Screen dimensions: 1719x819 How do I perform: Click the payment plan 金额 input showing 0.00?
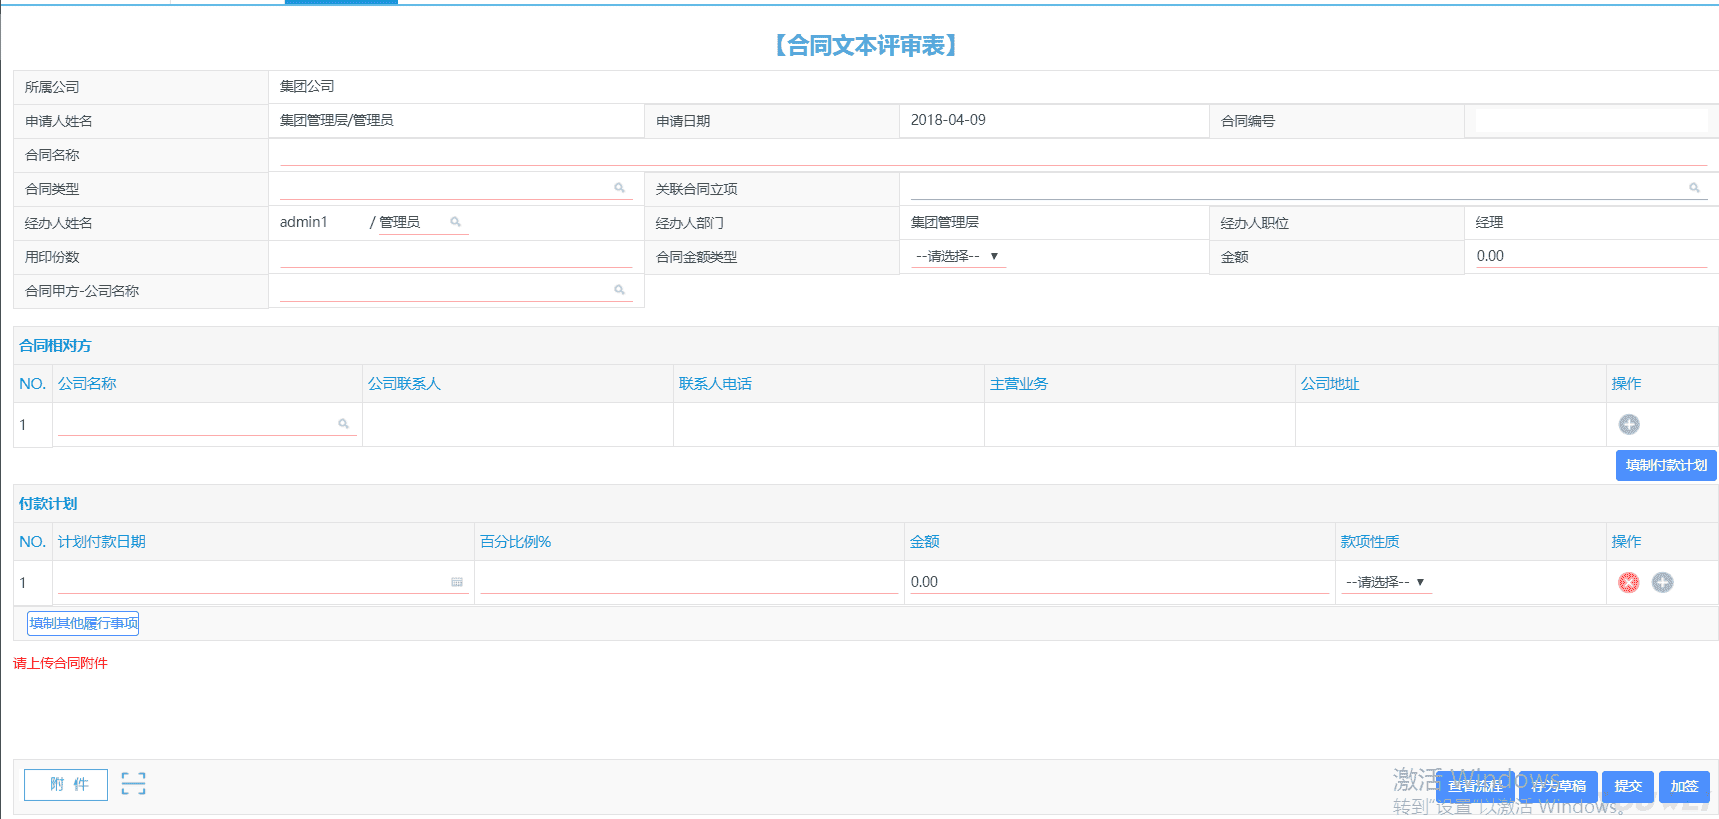pyautogui.click(x=1119, y=582)
